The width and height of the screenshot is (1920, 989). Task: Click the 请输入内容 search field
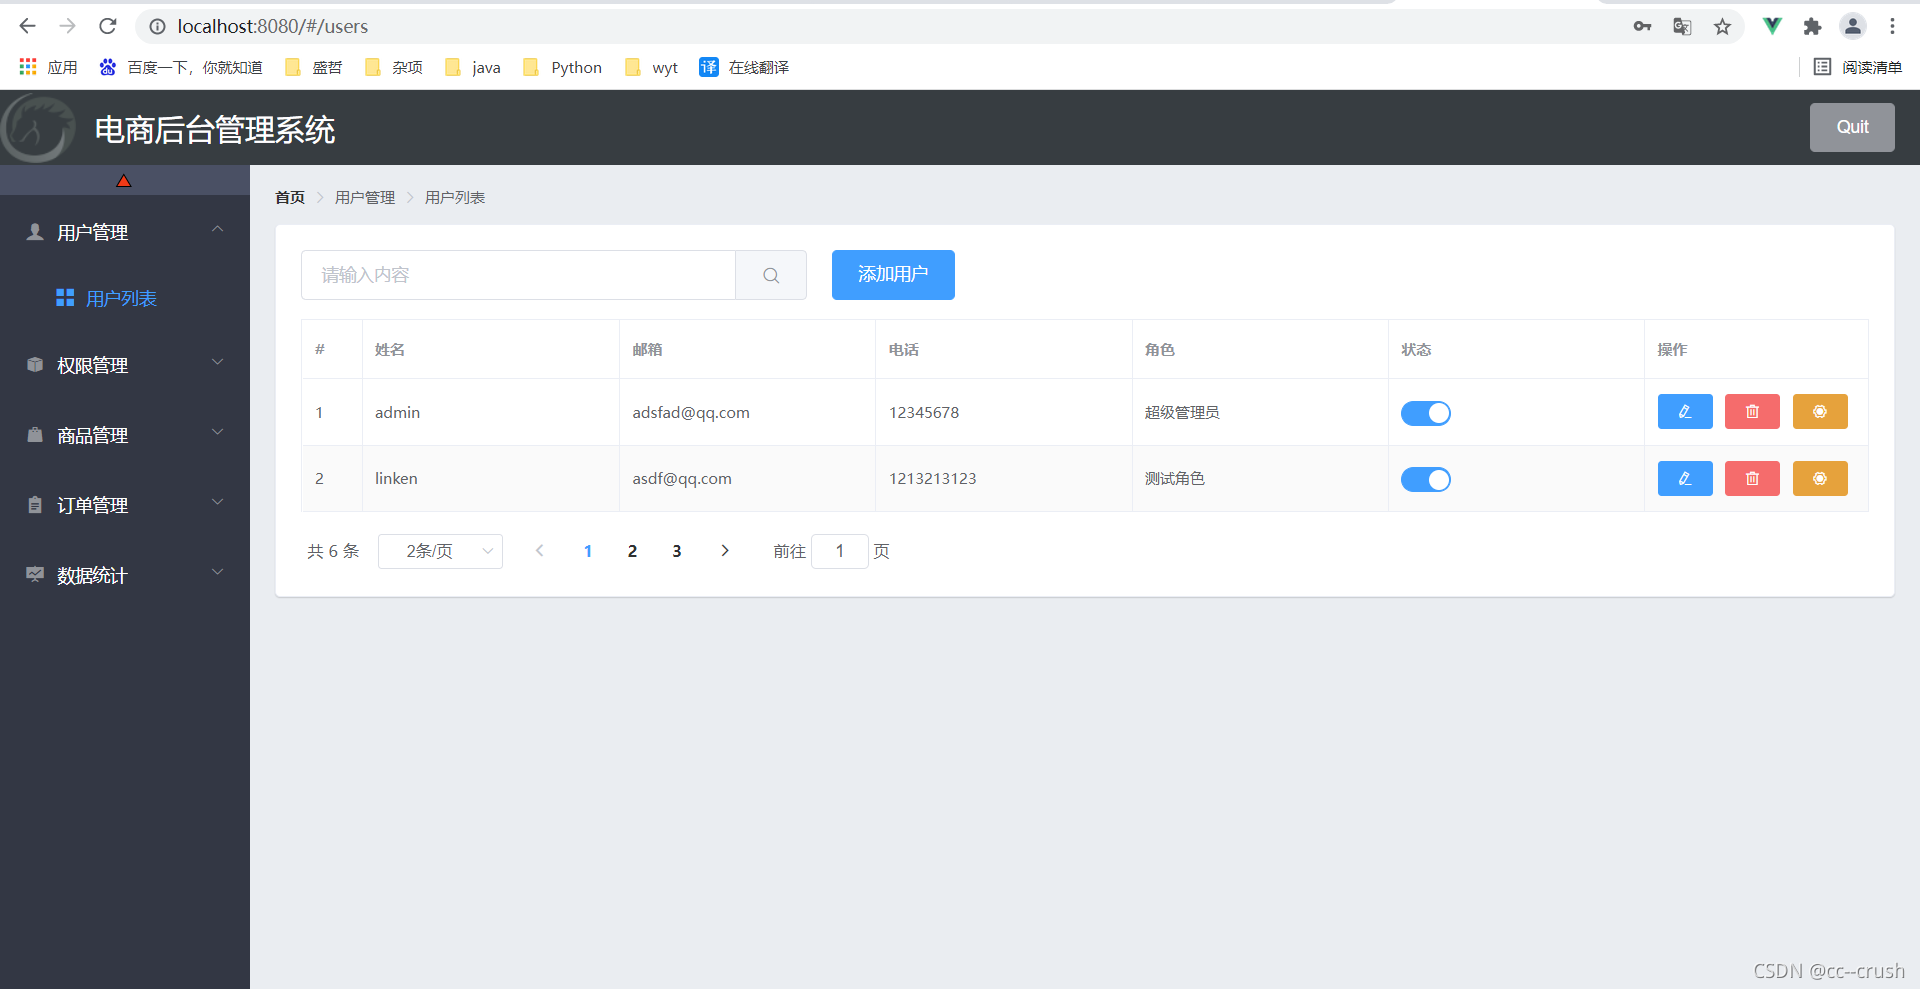click(x=518, y=275)
